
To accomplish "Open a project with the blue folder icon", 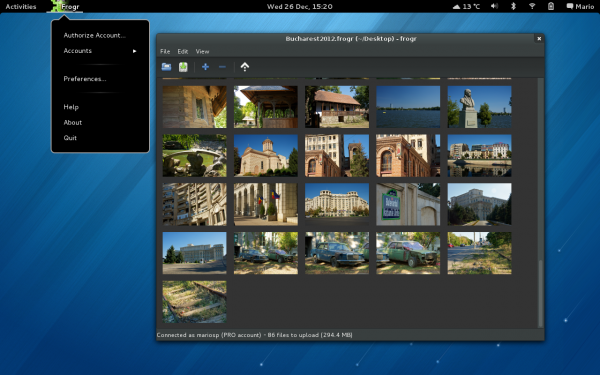I will 166,67.
